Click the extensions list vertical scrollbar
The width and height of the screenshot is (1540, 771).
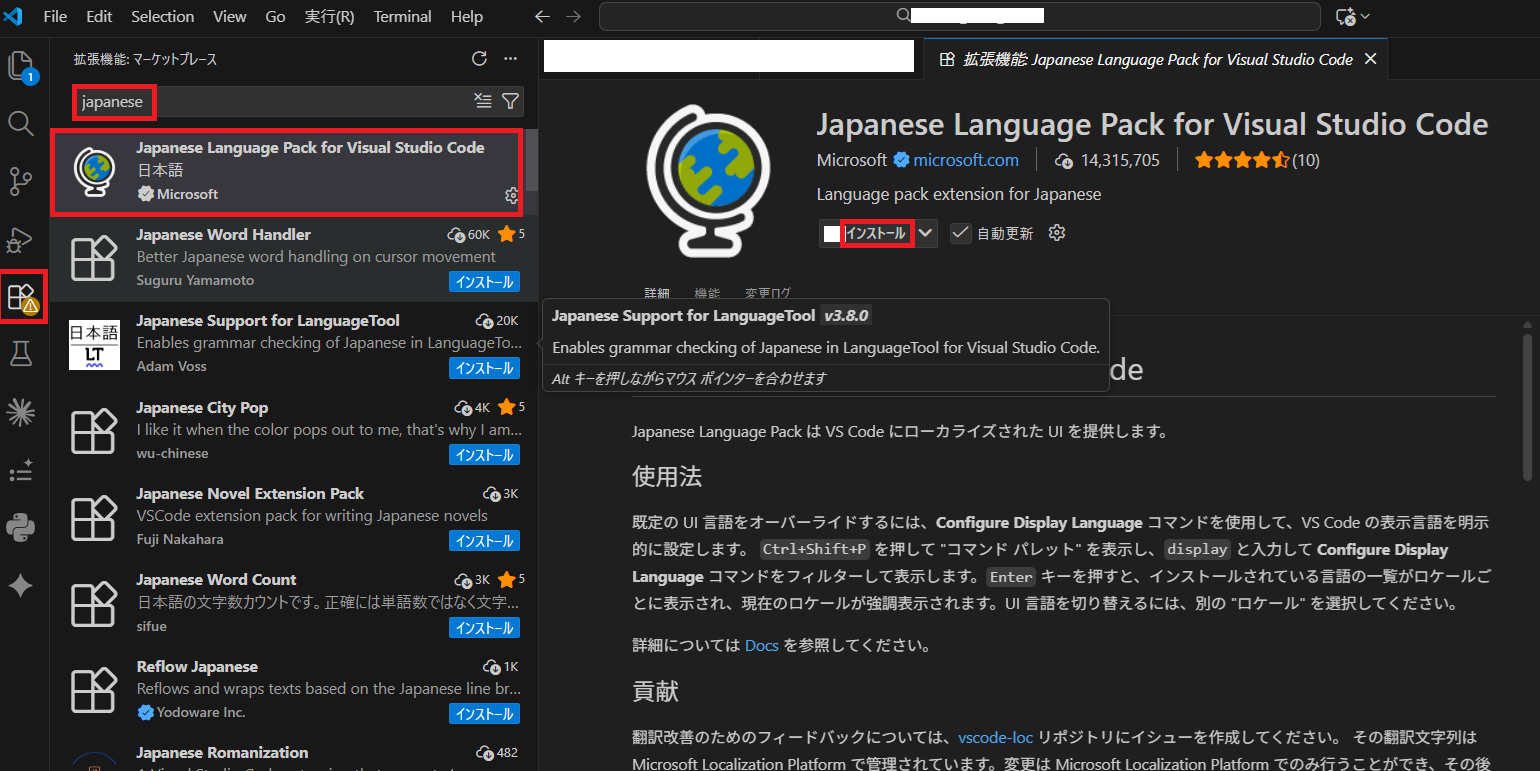point(533,160)
